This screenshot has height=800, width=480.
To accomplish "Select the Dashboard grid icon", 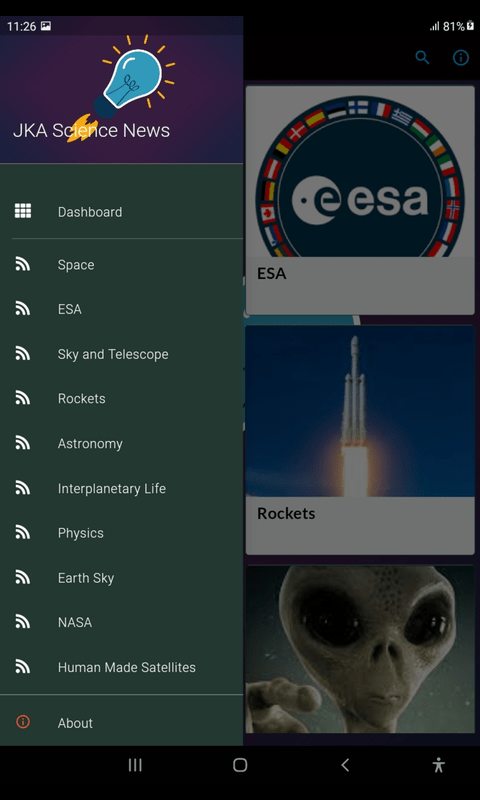I will point(23,211).
